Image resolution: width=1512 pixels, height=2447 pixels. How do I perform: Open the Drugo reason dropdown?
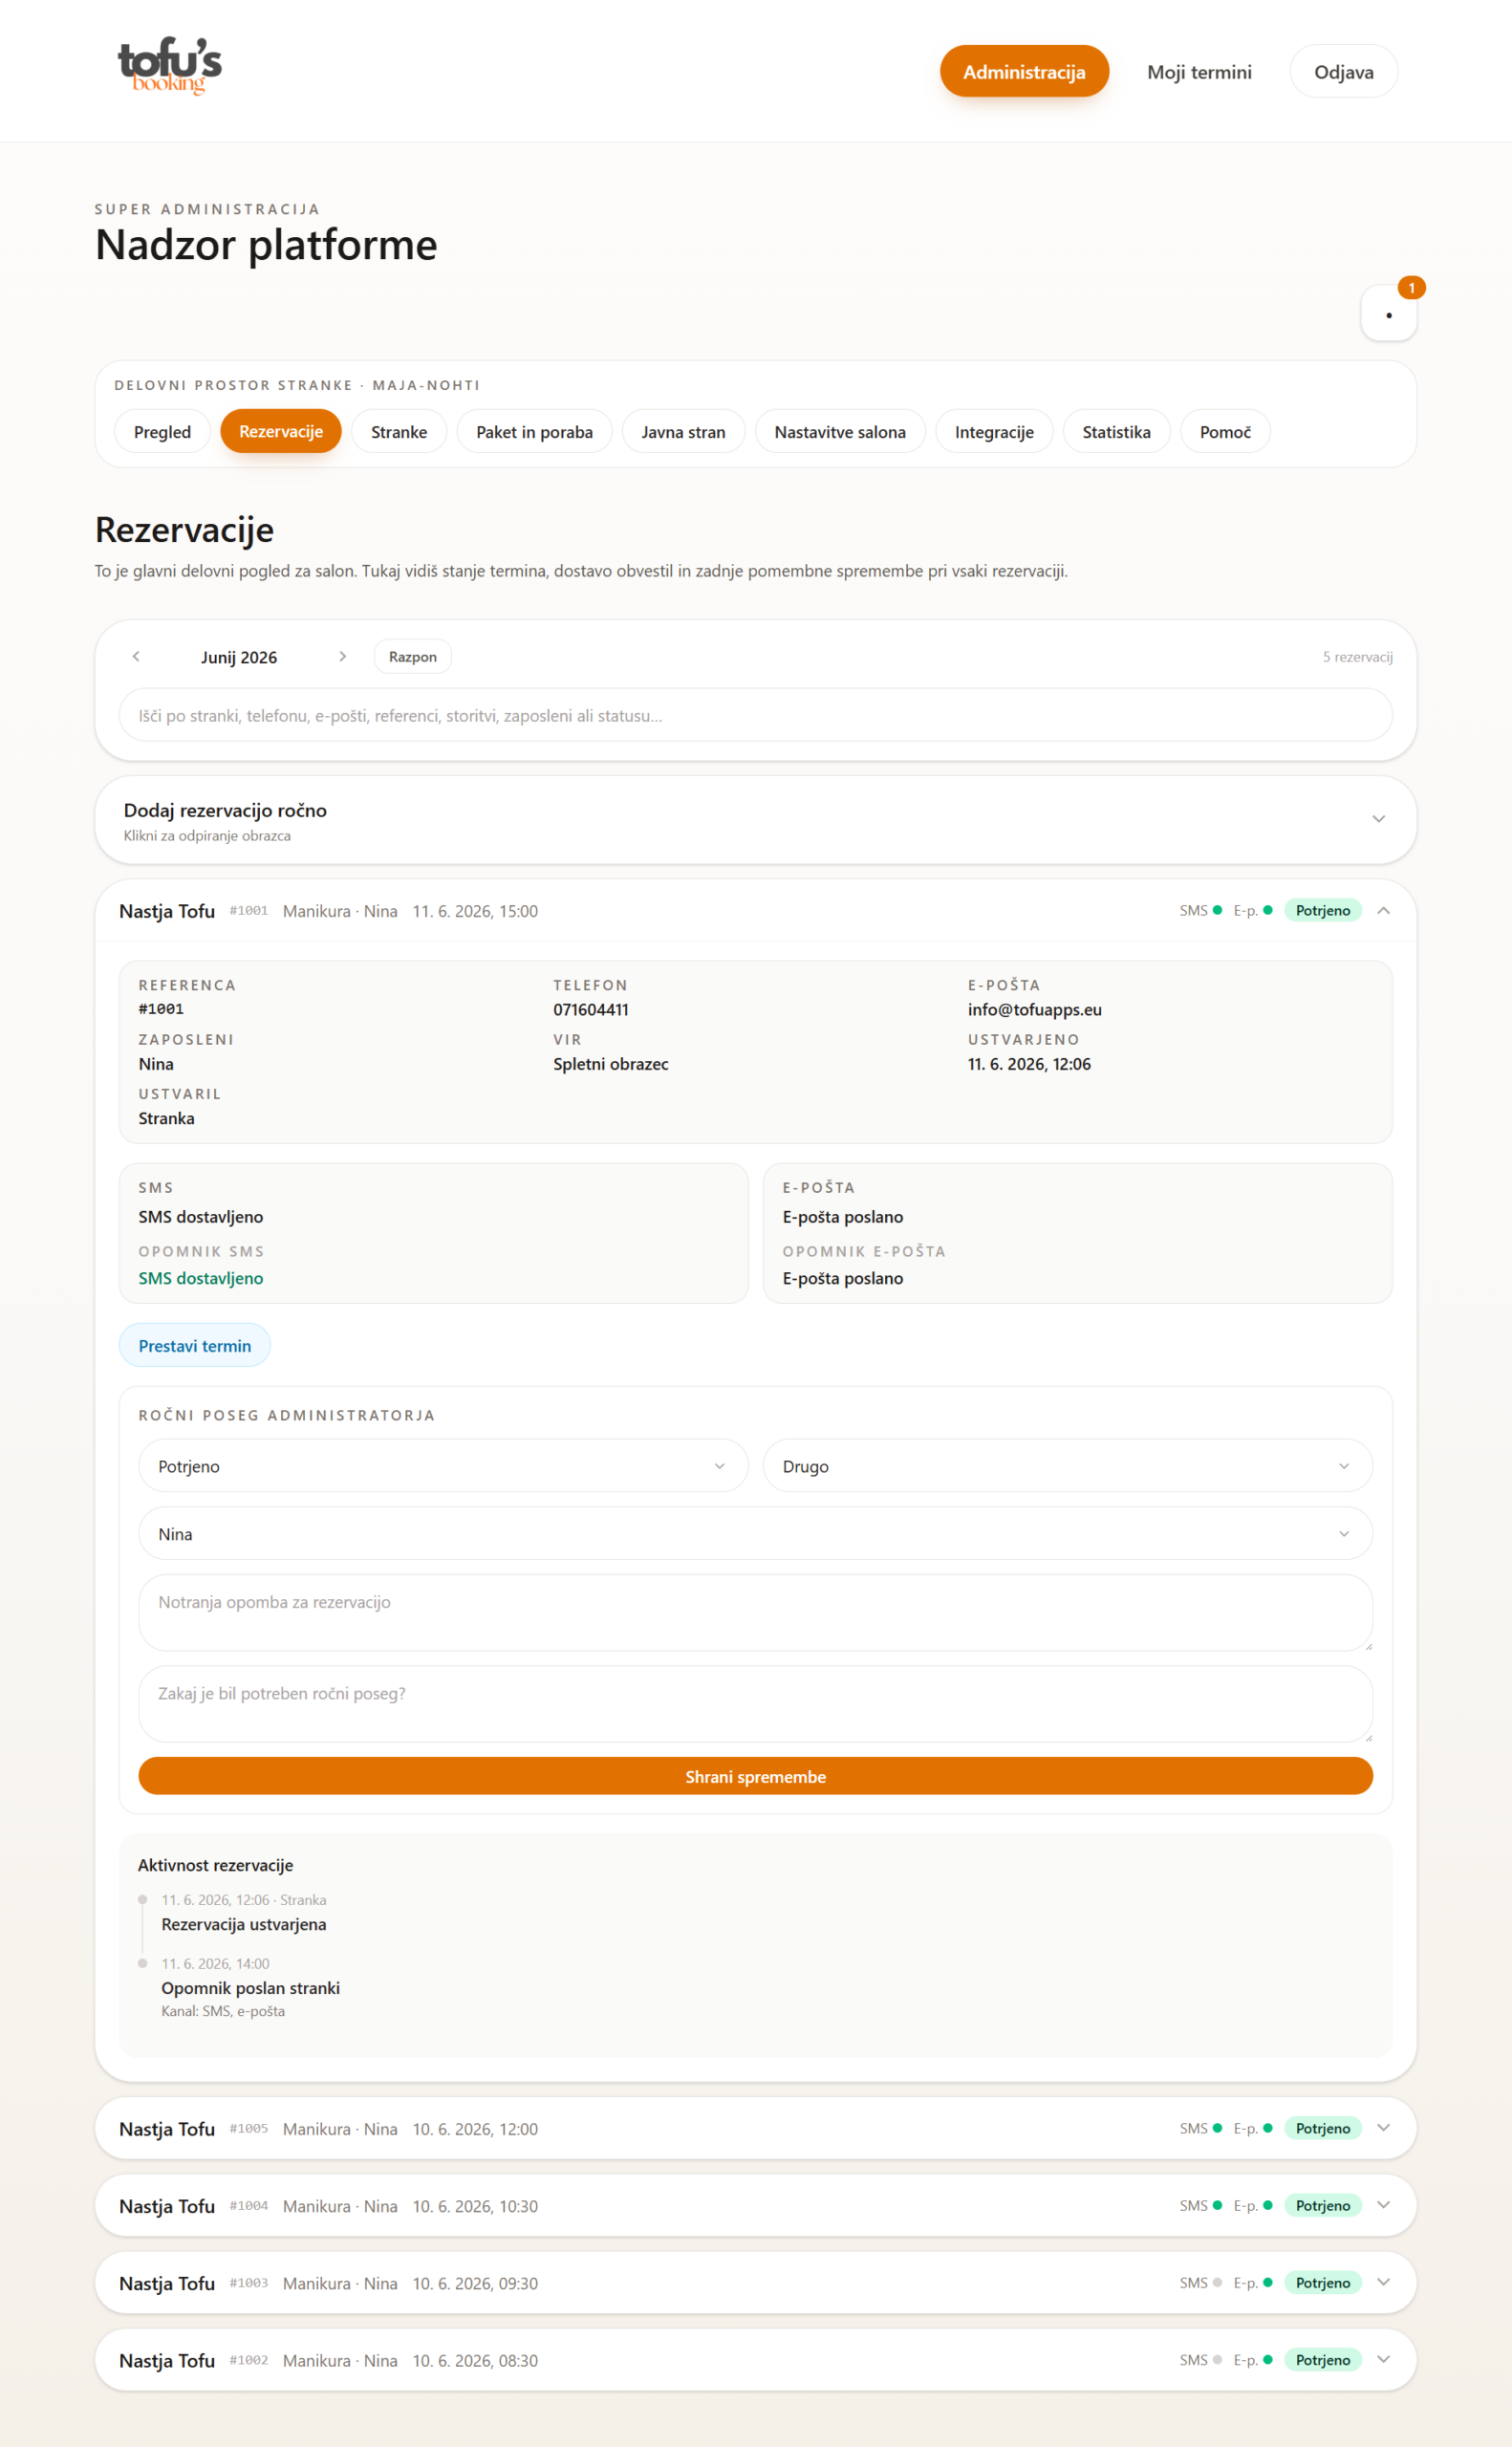pyautogui.click(x=1067, y=1465)
